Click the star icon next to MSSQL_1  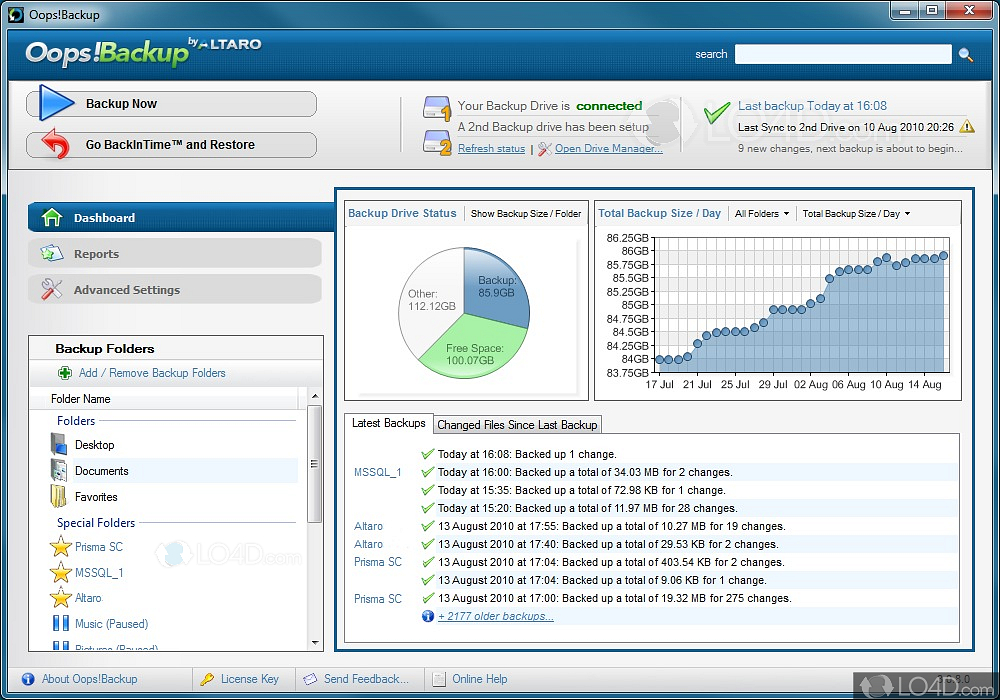tap(61, 573)
